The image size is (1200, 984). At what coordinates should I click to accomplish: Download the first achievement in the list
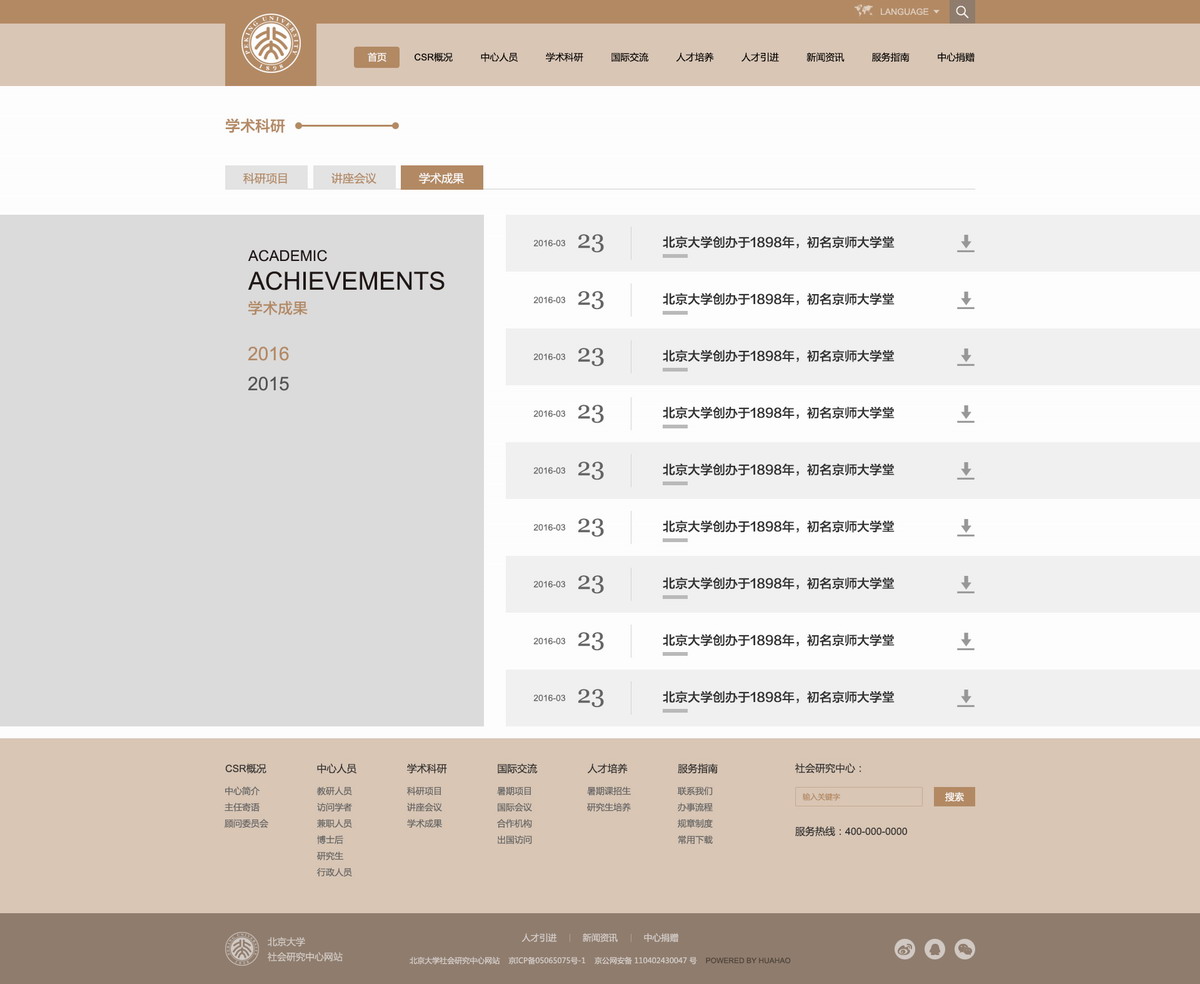pyautogui.click(x=965, y=243)
